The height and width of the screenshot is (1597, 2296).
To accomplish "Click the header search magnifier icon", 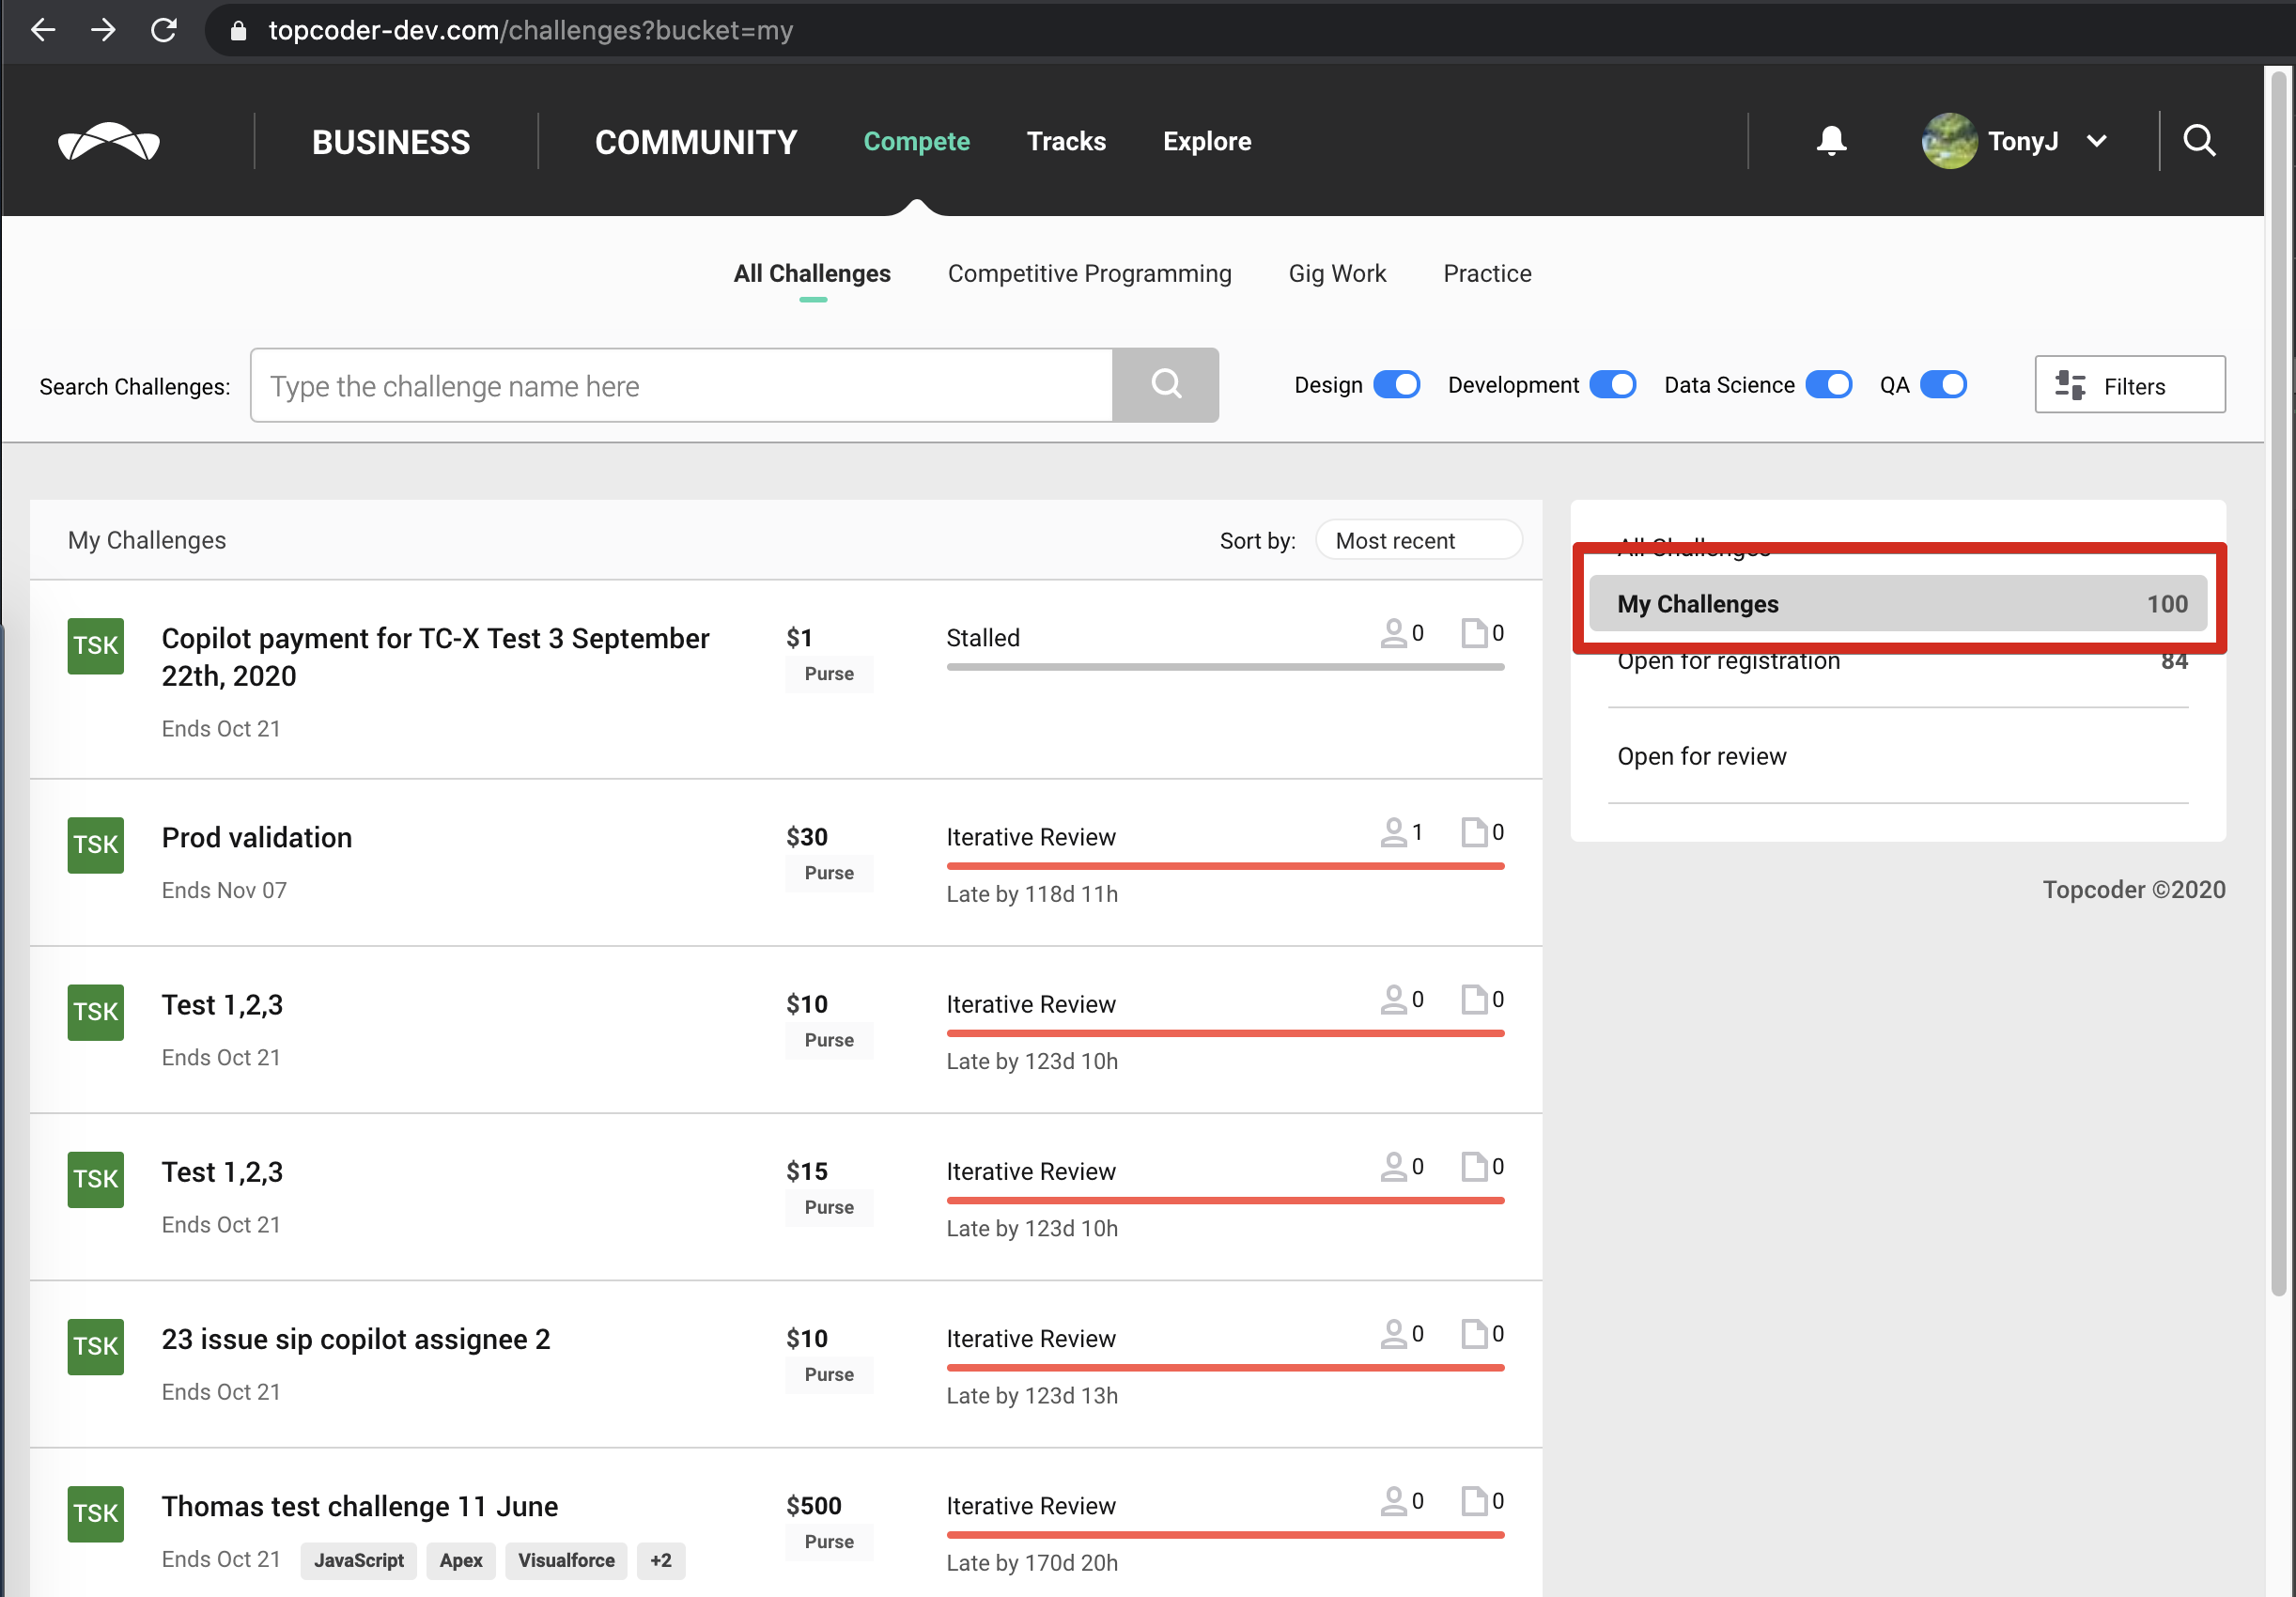I will (2198, 141).
